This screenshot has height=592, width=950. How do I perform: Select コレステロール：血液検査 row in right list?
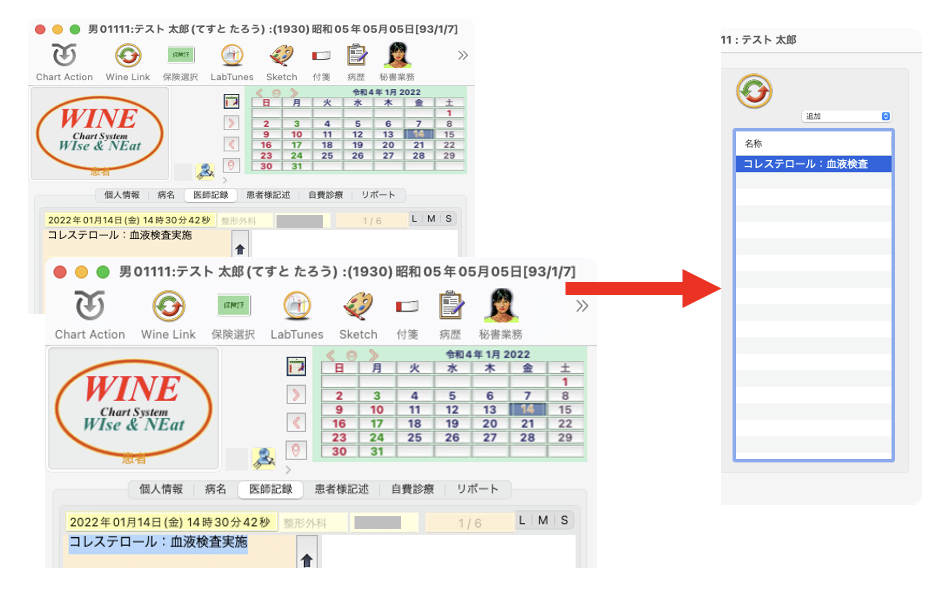click(813, 164)
